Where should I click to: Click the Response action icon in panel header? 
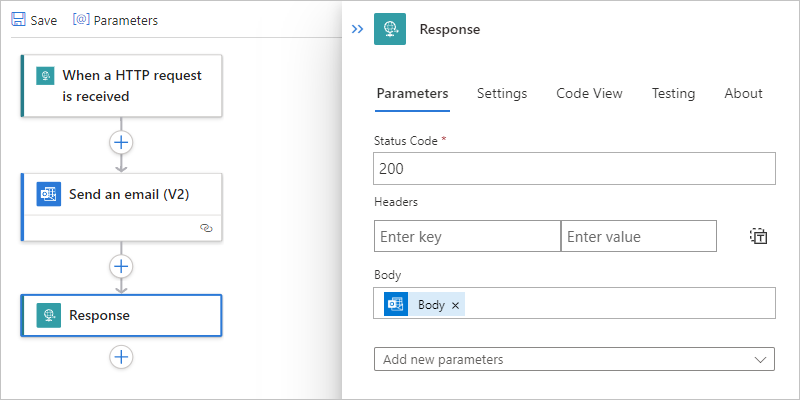390,30
